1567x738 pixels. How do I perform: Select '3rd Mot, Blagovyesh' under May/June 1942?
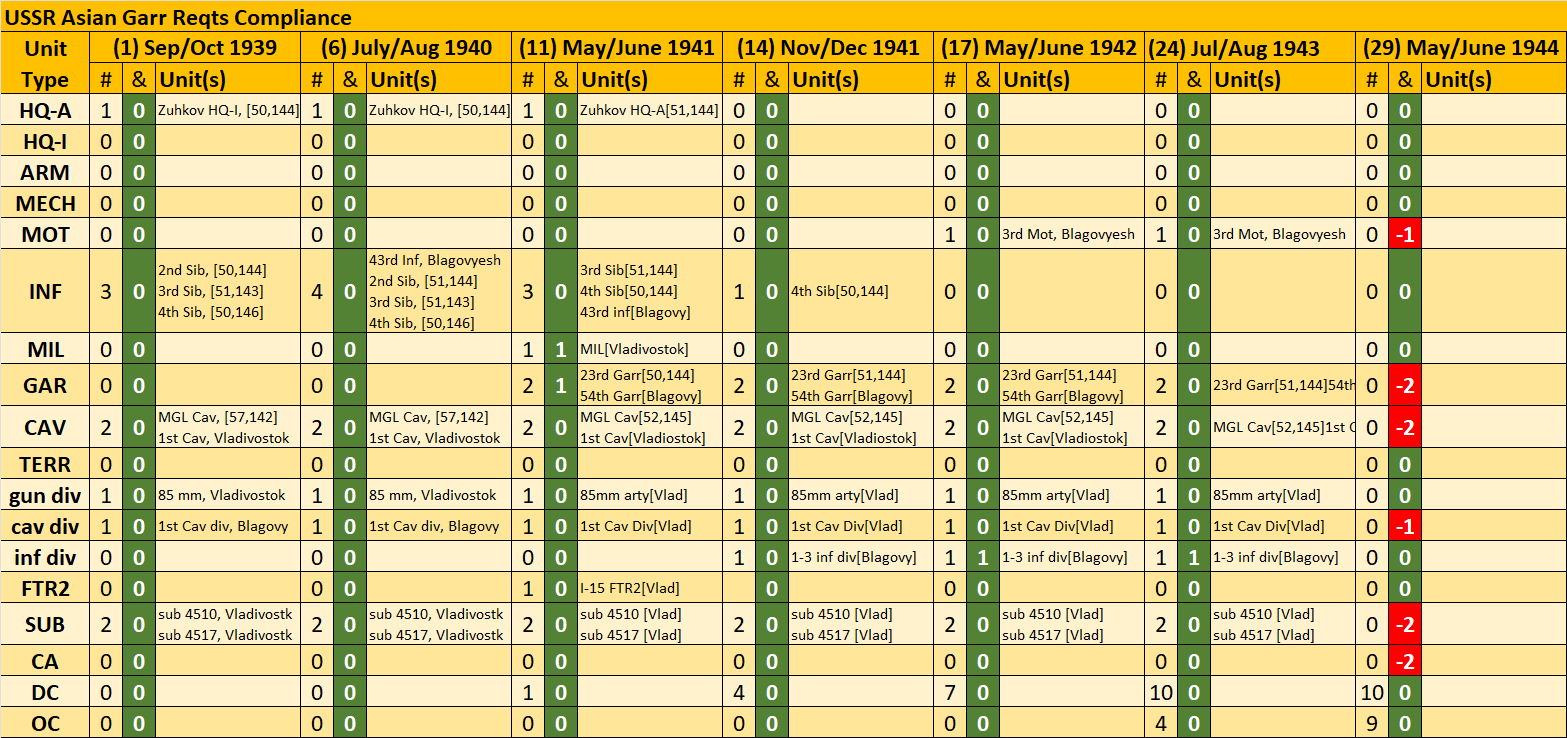click(x=1072, y=234)
